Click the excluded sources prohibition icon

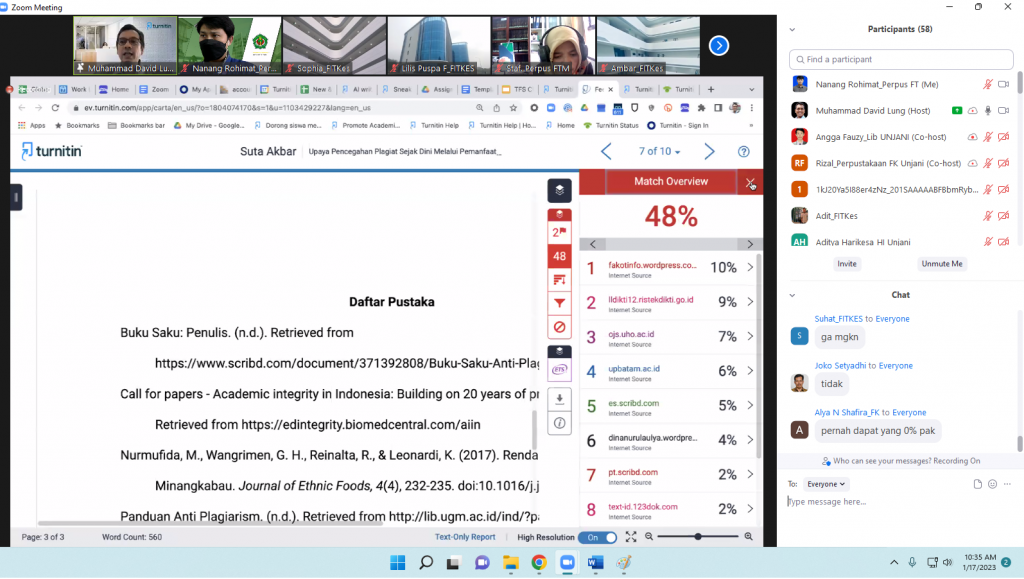[x=559, y=327]
